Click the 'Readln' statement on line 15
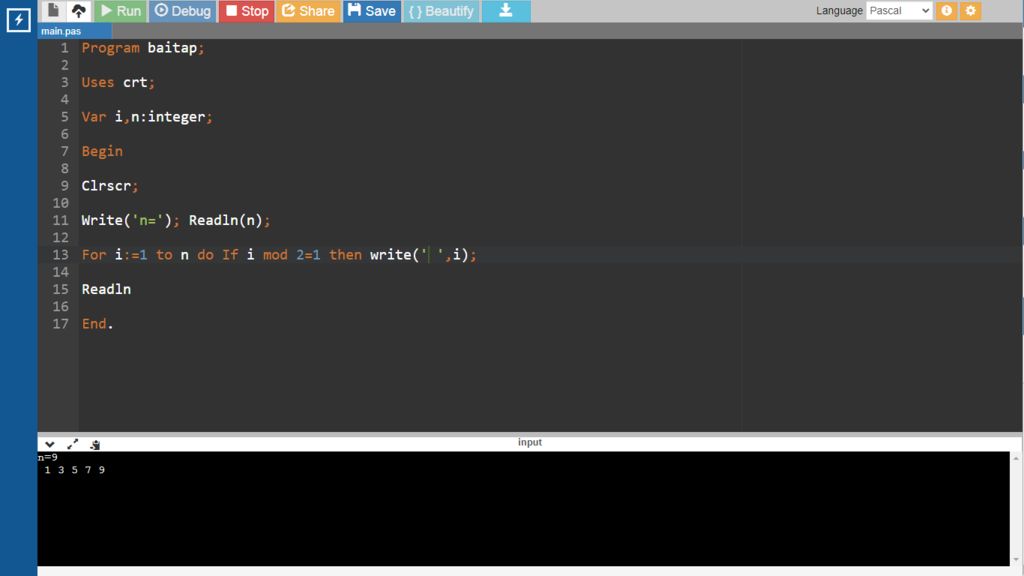Image resolution: width=1024 pixels, height=576 pixels. (106, 289)
